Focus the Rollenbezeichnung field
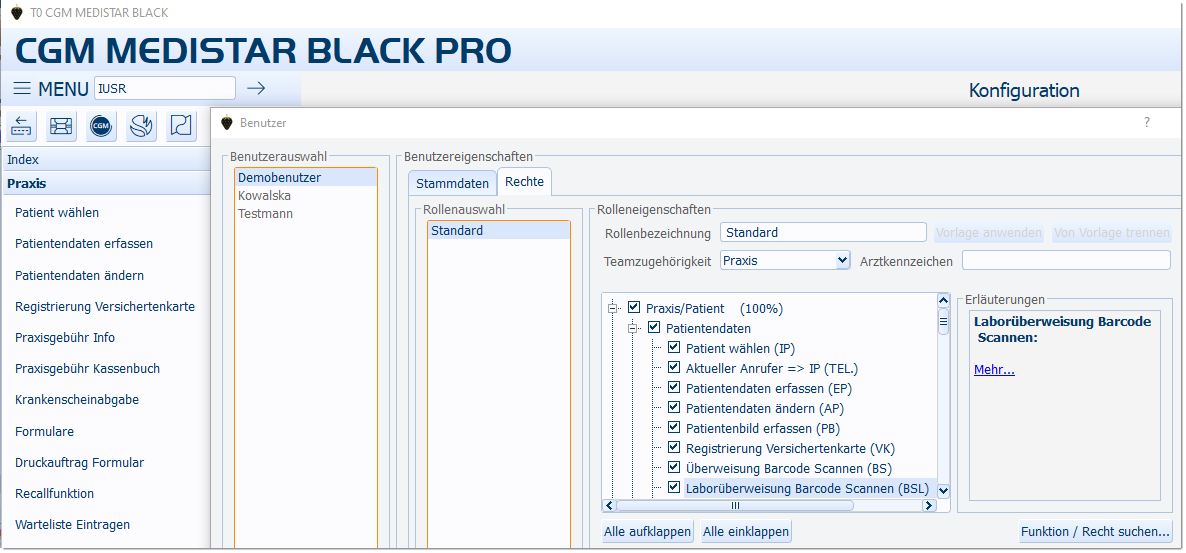The height and width of the screenshot is (553, 1186). [x=824, y=232]
